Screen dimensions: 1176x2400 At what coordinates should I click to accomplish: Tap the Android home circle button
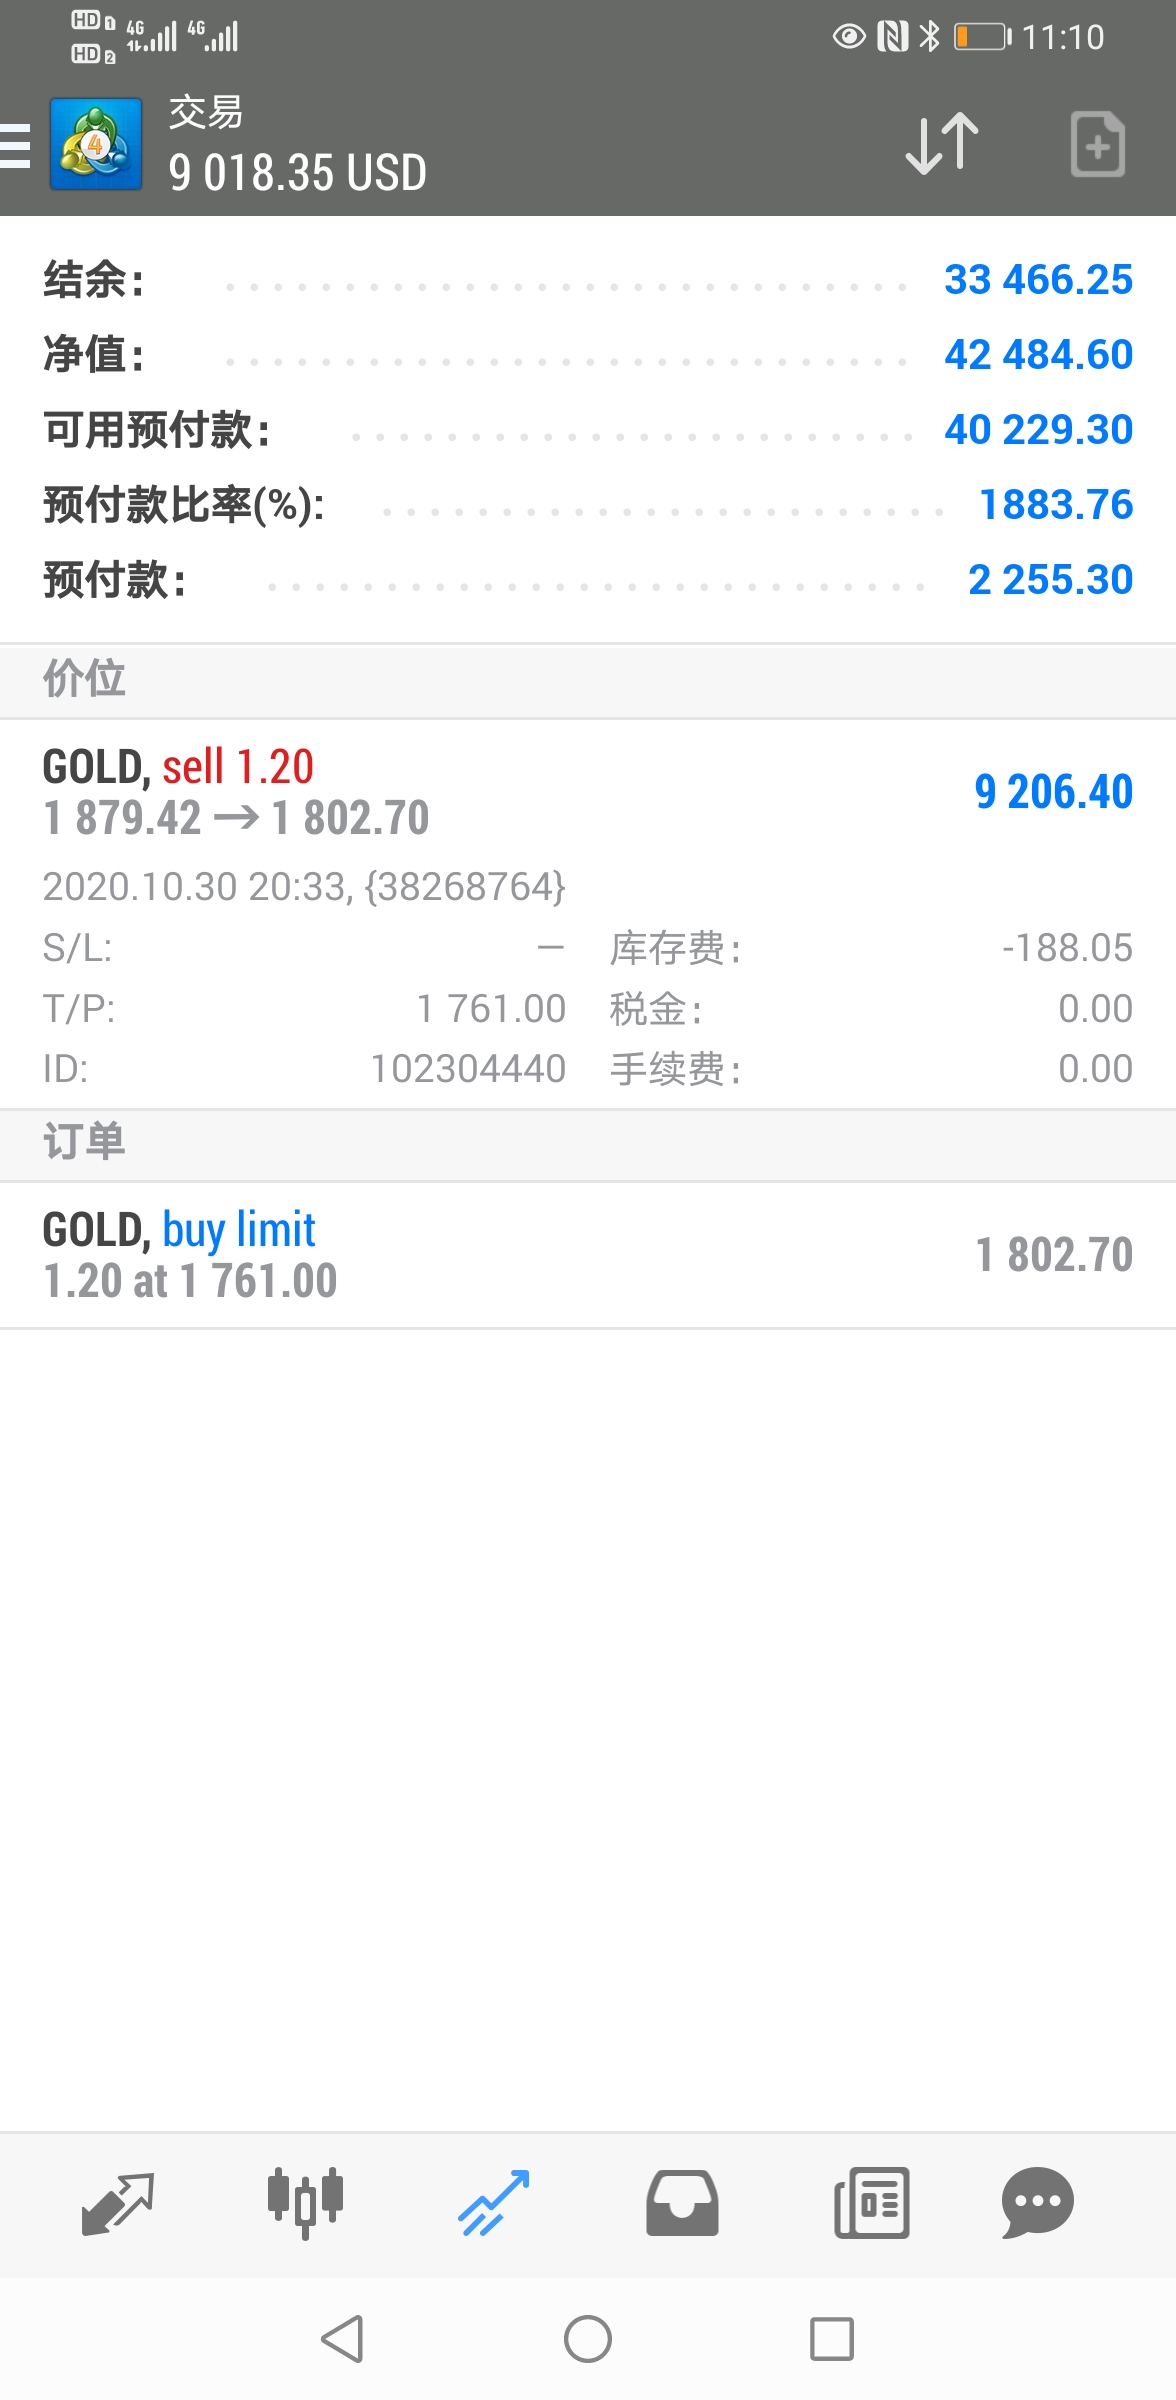click(588, 2339)
